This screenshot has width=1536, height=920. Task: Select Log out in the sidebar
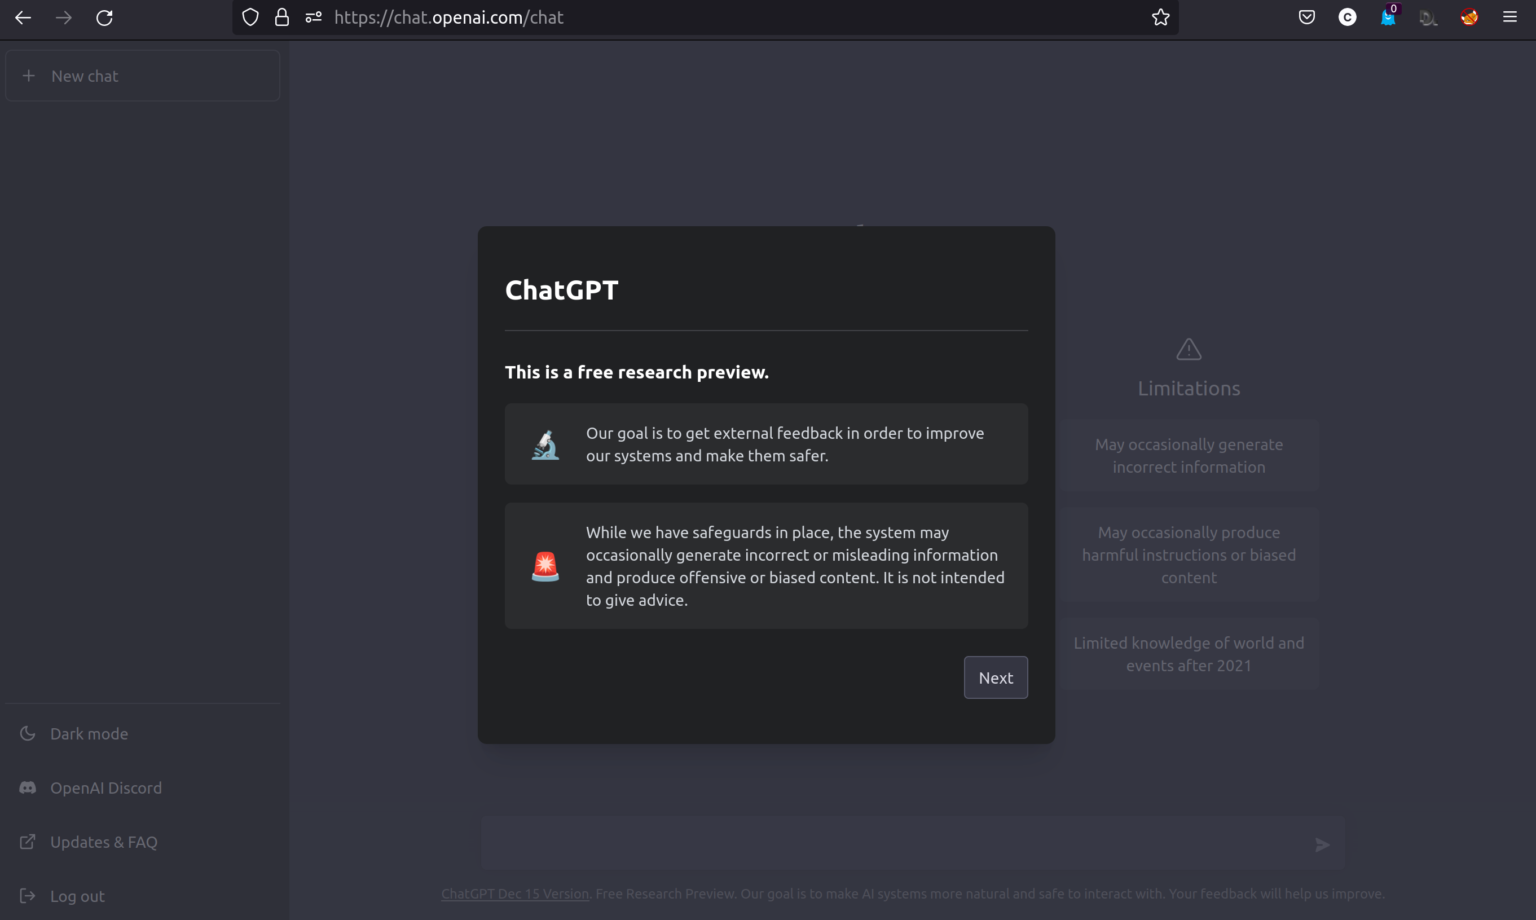[77, 895]
